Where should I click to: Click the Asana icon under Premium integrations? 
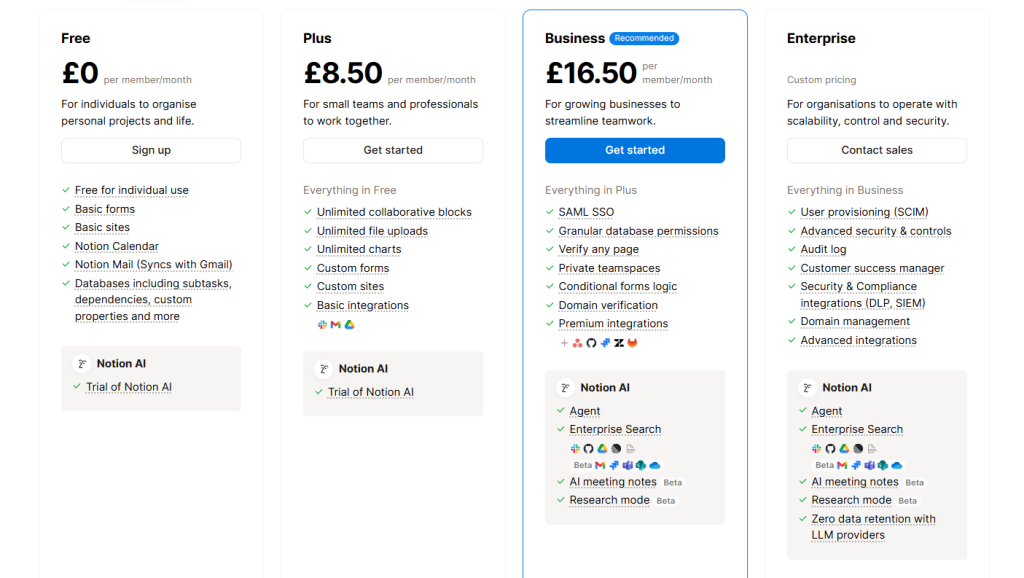pos(577,343)
